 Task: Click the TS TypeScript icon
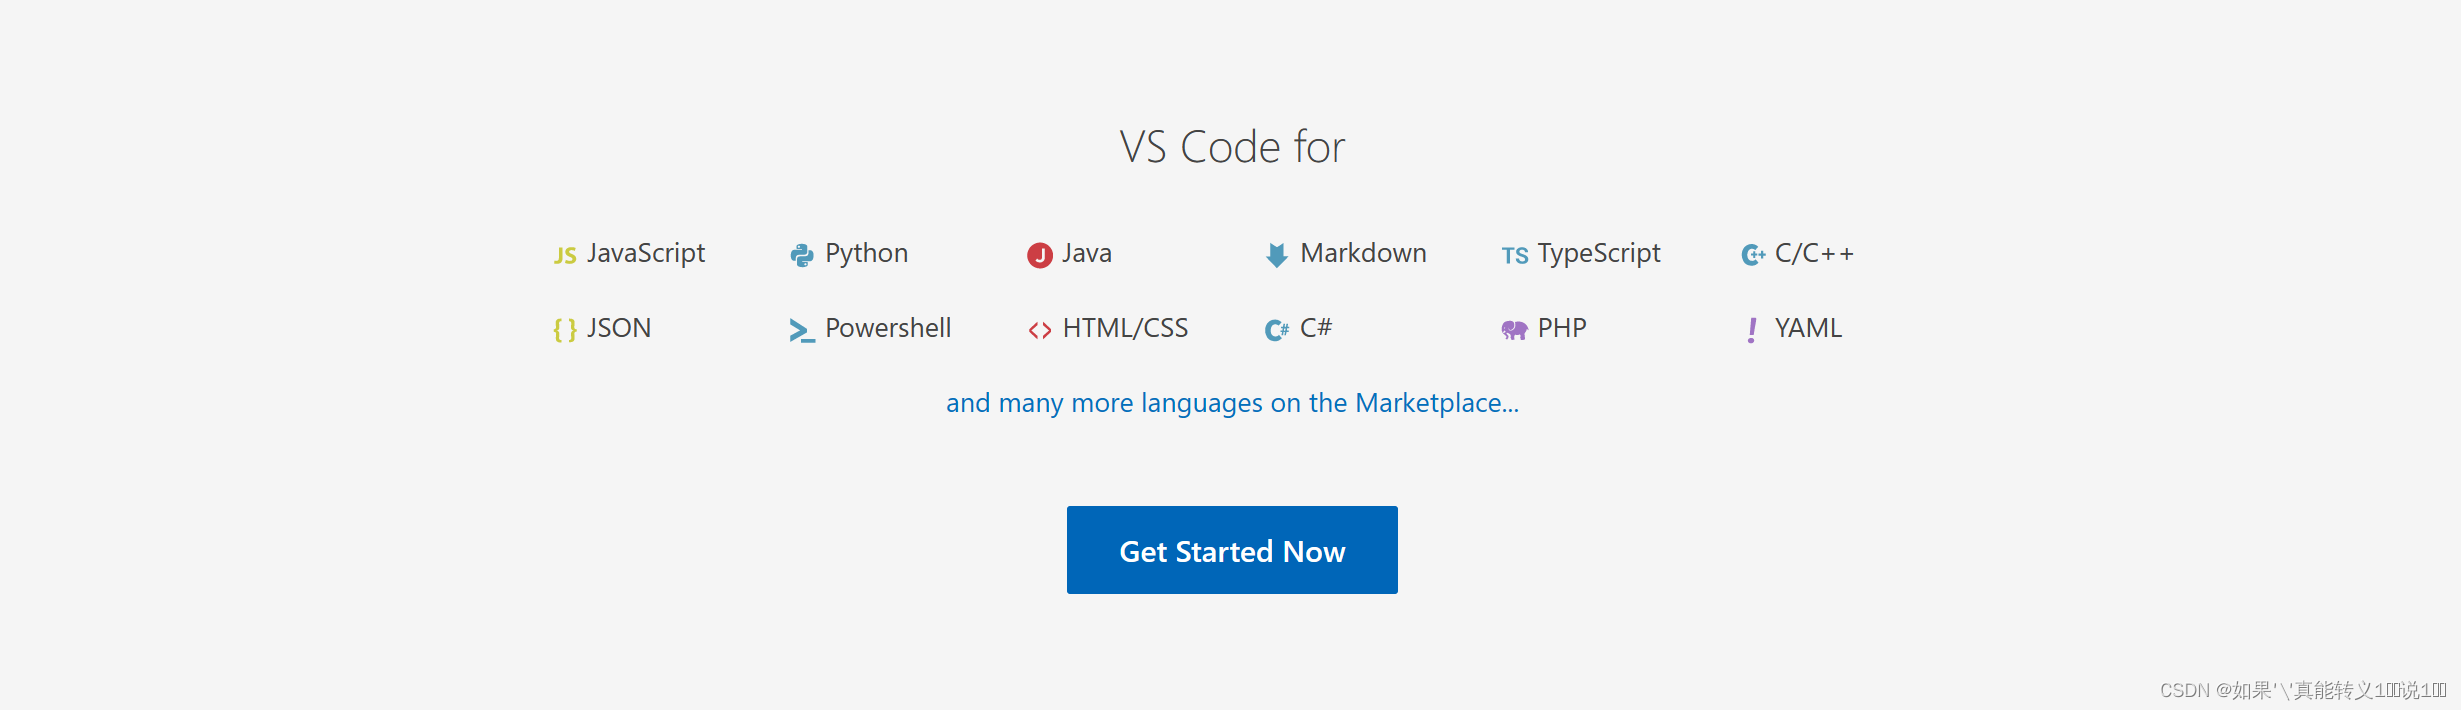(x=1515, y=256)
